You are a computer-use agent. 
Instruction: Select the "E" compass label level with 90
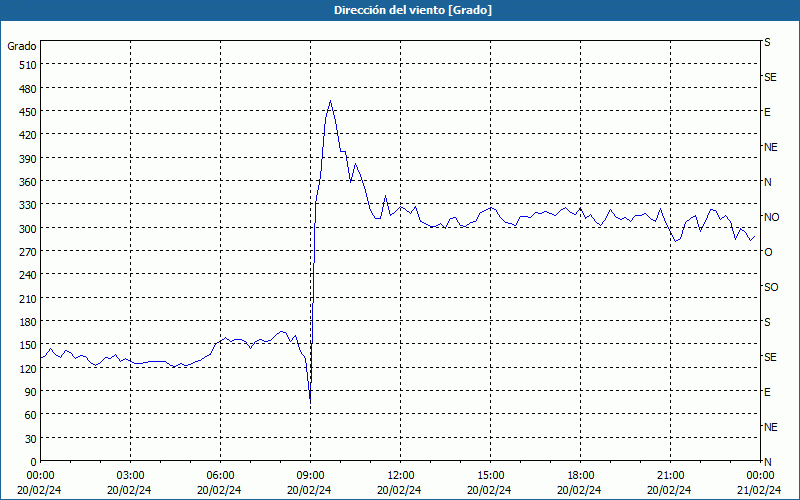(767, 392)
